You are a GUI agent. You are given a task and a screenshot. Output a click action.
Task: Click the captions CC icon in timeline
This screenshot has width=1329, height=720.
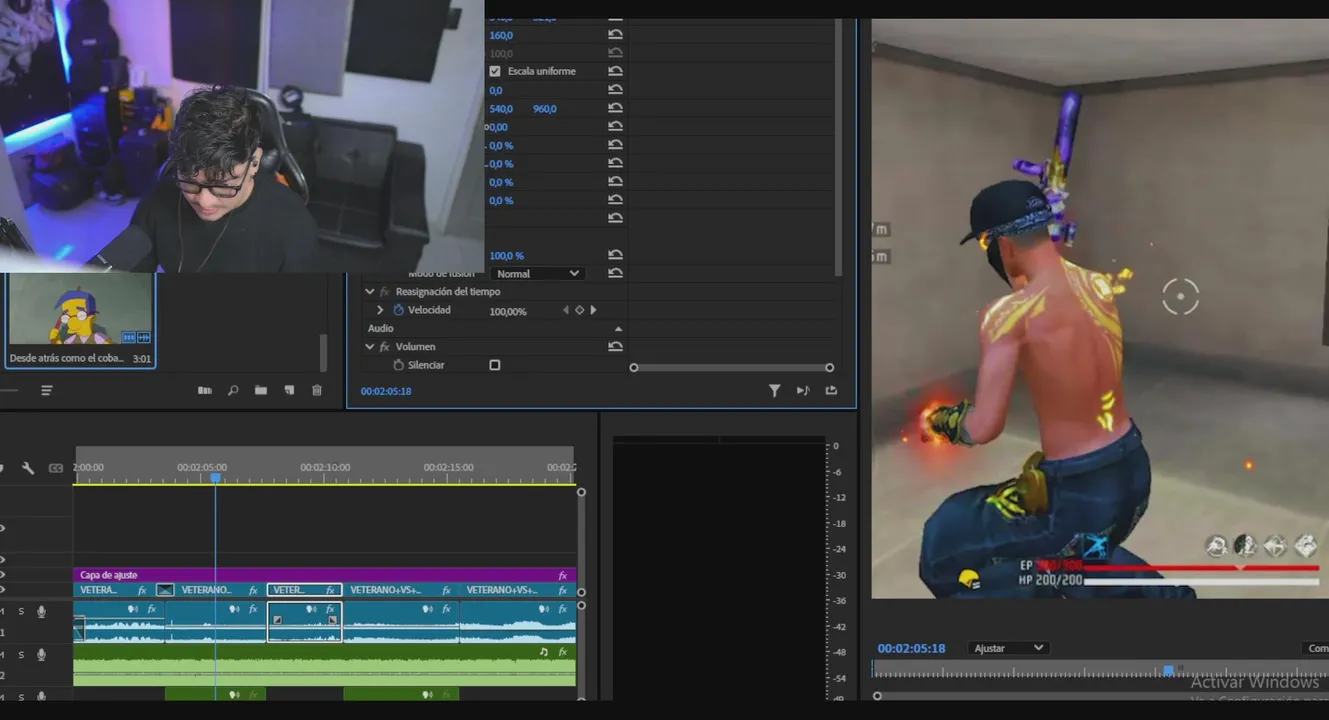tap(56, 468)
